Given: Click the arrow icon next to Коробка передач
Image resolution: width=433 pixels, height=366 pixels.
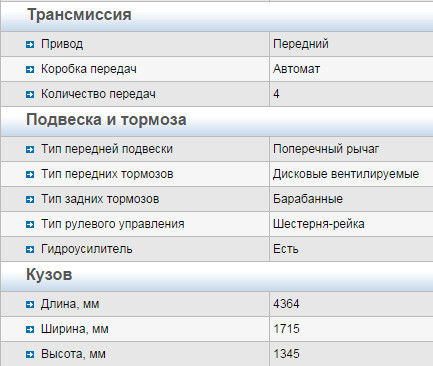Looking at the screenshot, I should pos(30,69).
